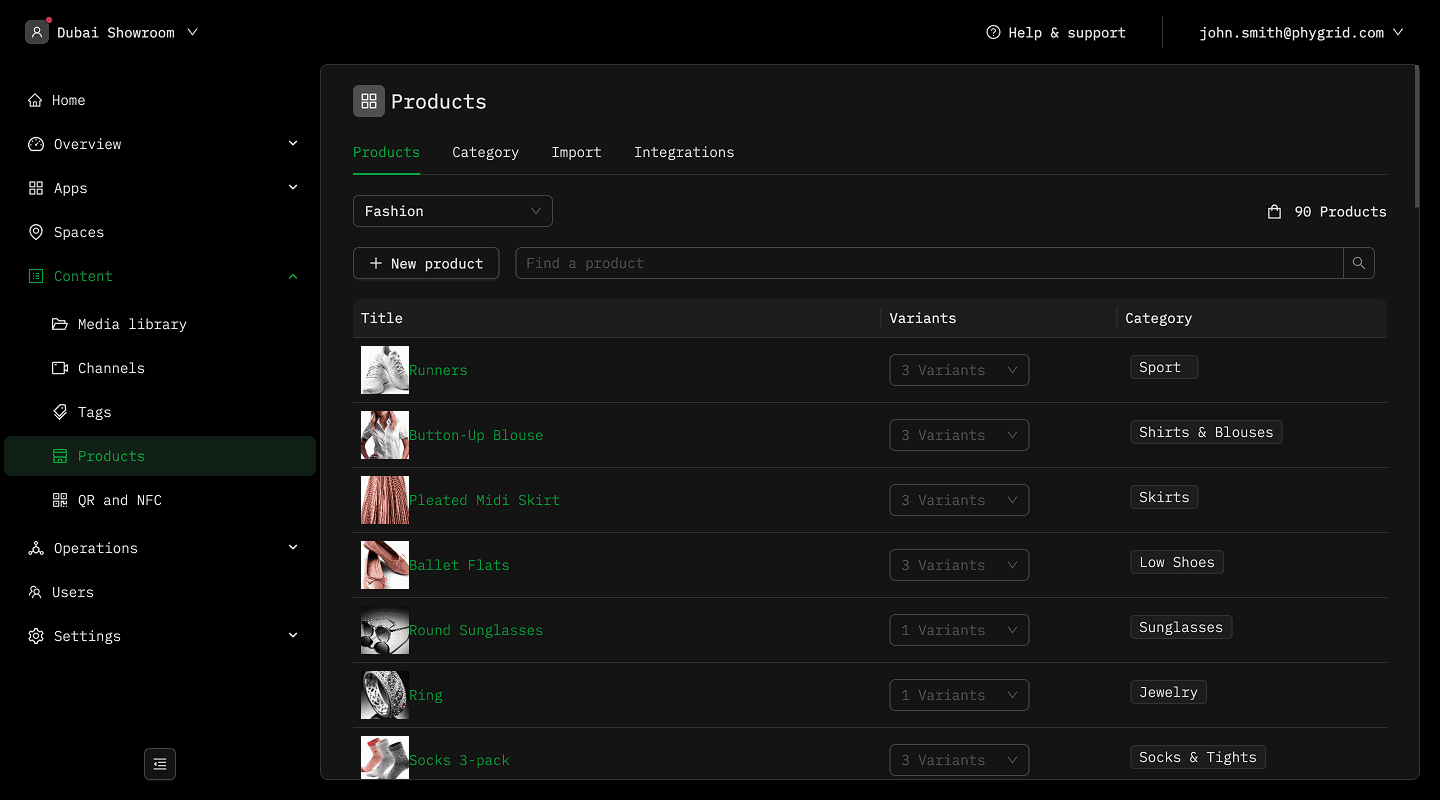The height and width of the screenshot is (800, 1440).
Task: Open the Fashion catalog dropdown
Action: click(452, 211)
